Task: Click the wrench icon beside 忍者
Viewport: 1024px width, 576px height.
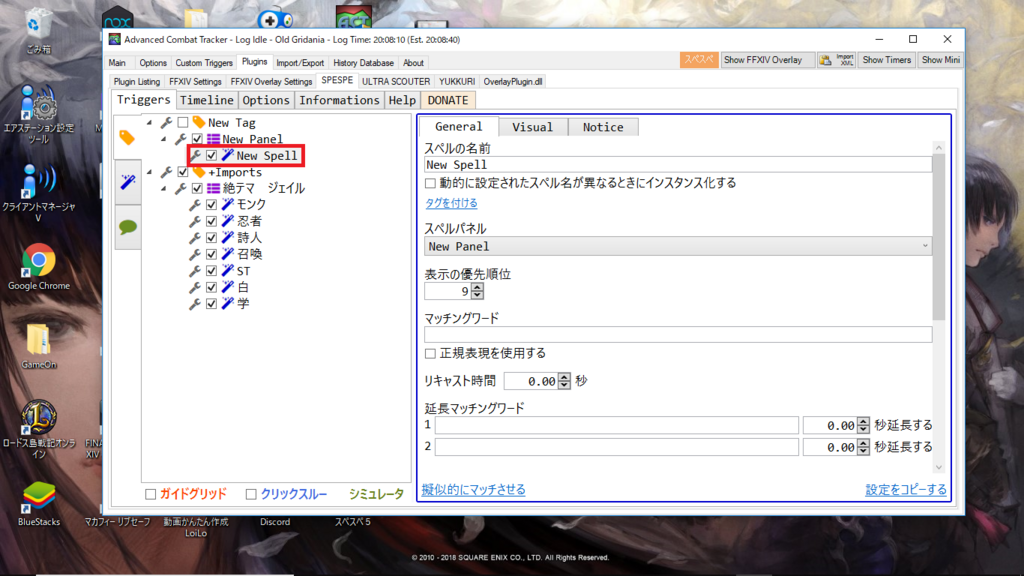Action: [195, 221]
